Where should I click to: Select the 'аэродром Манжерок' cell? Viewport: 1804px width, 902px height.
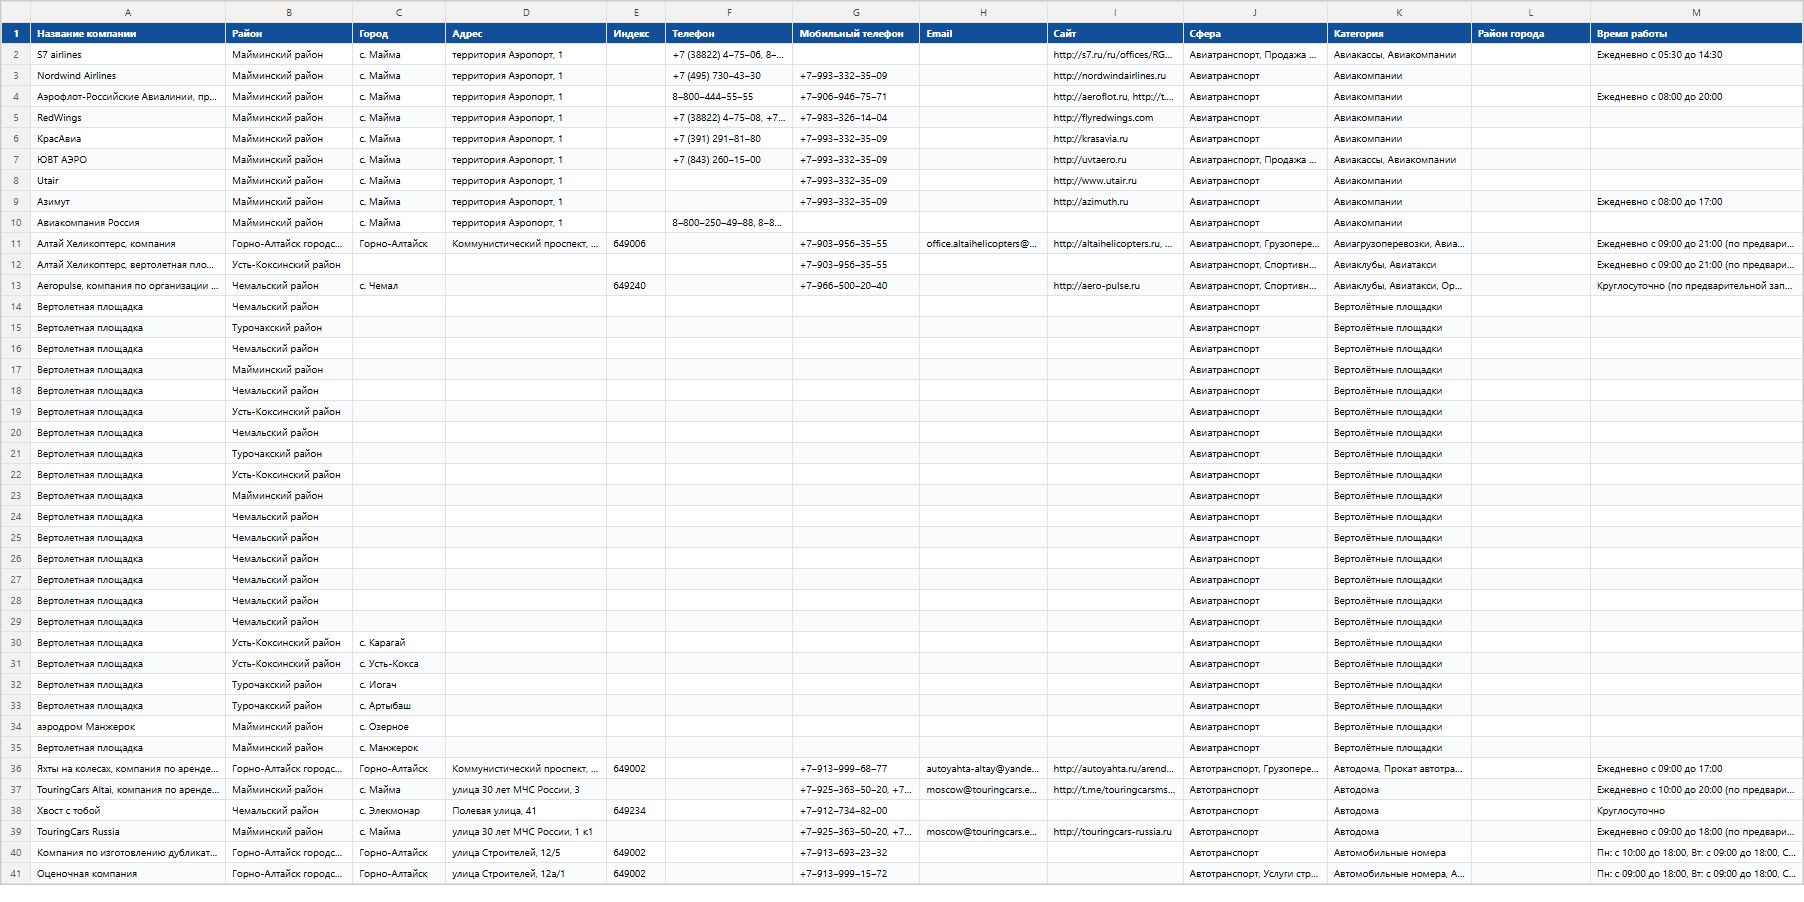click(128, 727)
